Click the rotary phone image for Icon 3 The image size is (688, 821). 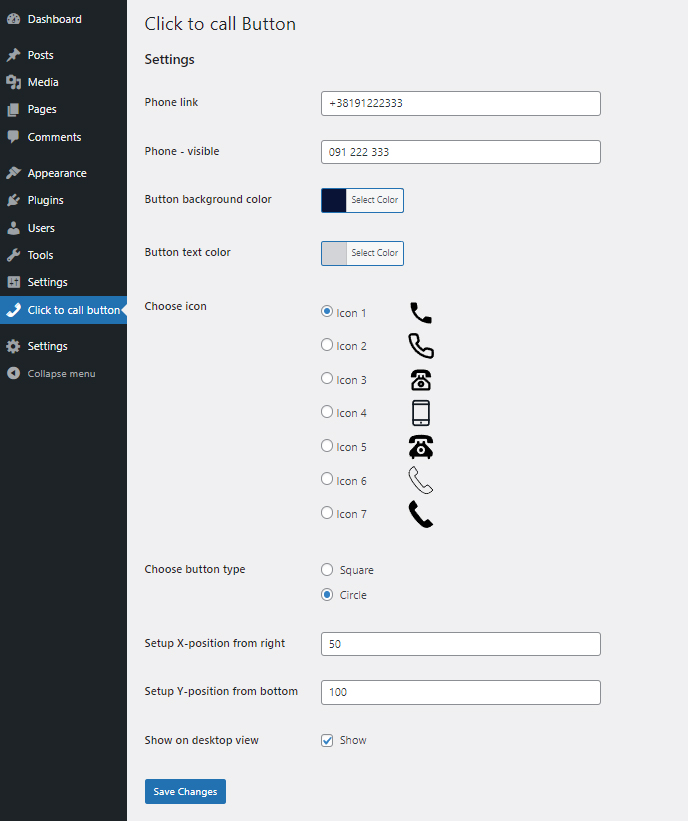coord(421,380)
